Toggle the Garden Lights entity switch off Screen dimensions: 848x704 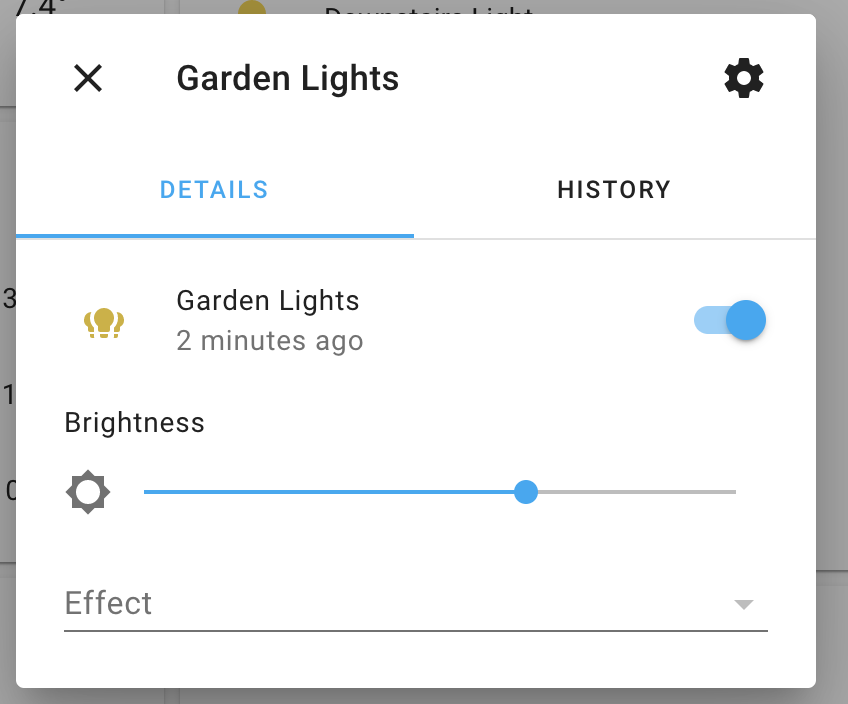point(729,320)
